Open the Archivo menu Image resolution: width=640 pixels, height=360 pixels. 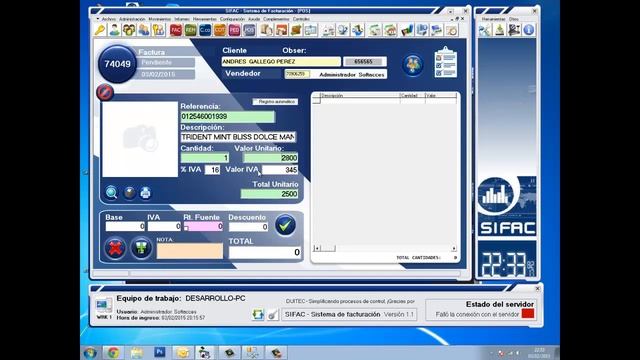109,19
